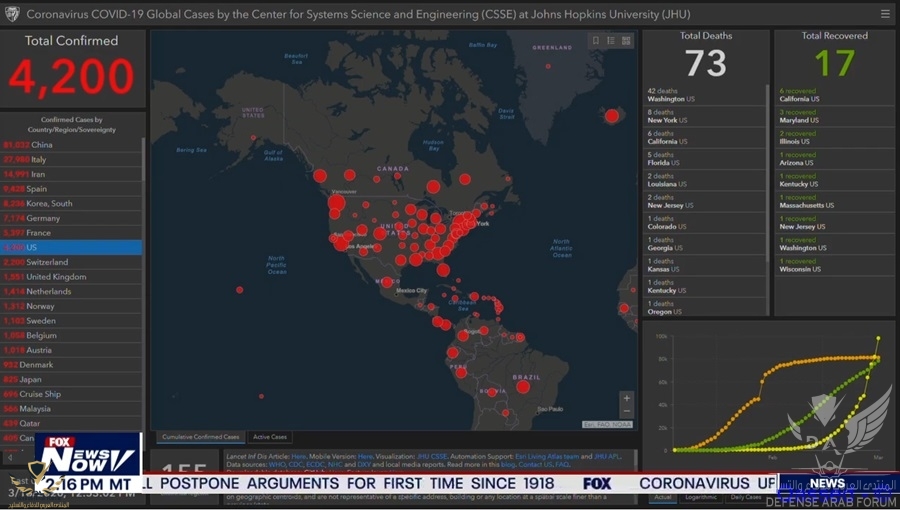Click the highlighted US row in the list
Screen dimensions: 900x510
point(70,247)
